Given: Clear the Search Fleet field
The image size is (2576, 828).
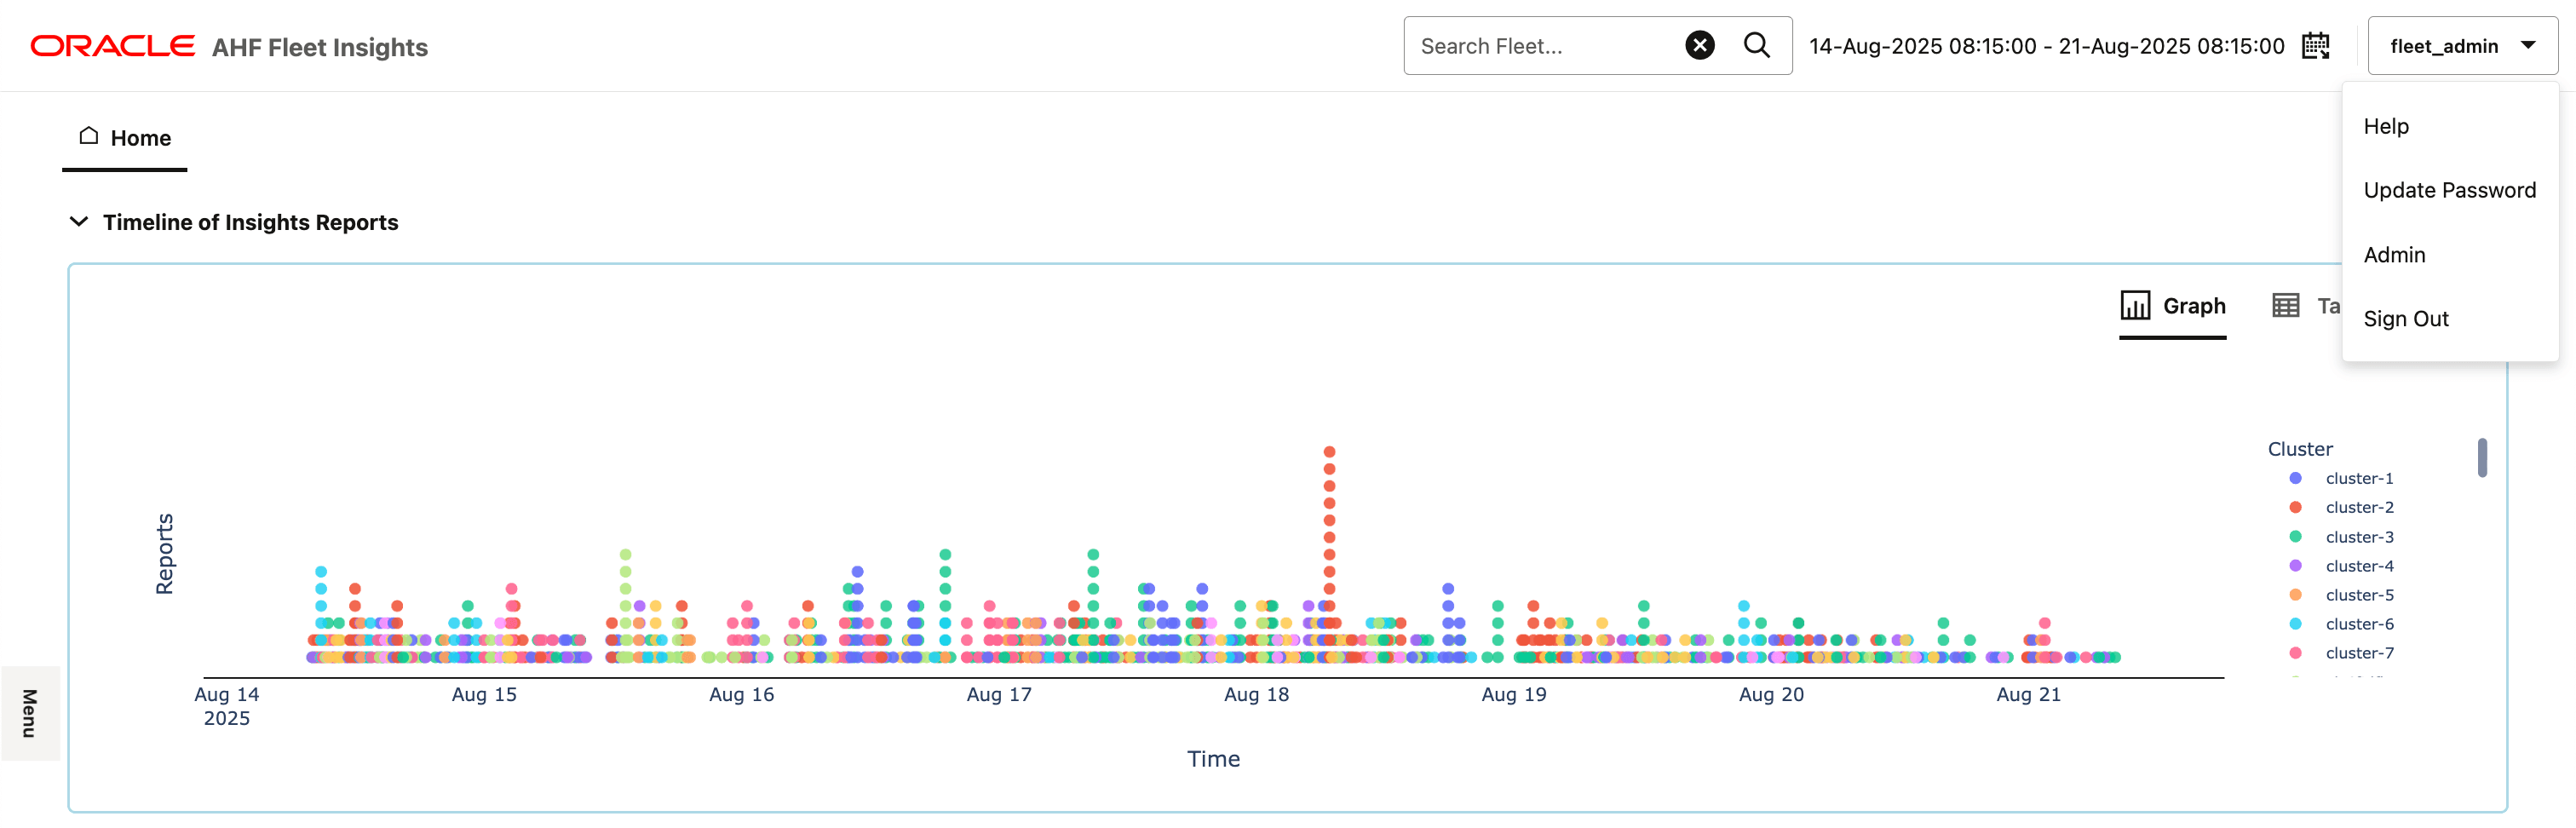Looking at the screenshot, I should tap(1699, 45).
